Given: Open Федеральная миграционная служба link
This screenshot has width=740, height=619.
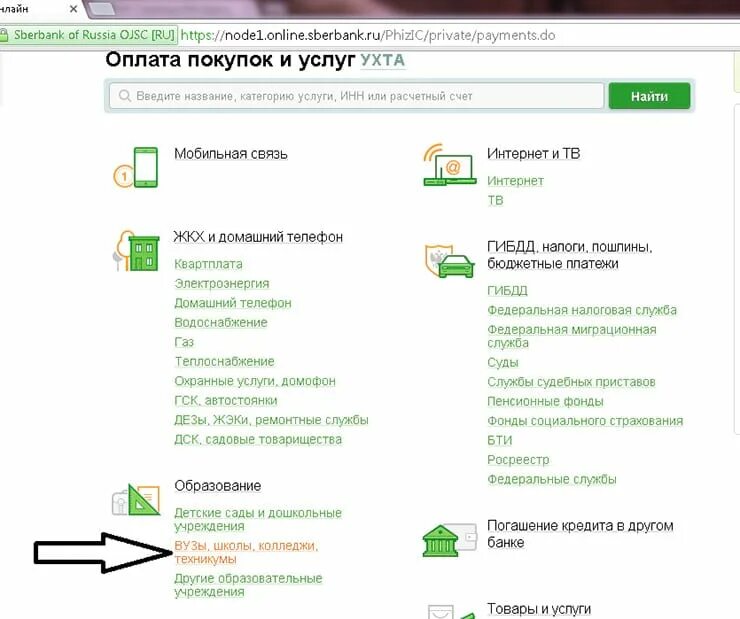Looking at the screenshot, I should tap(572, 336).
